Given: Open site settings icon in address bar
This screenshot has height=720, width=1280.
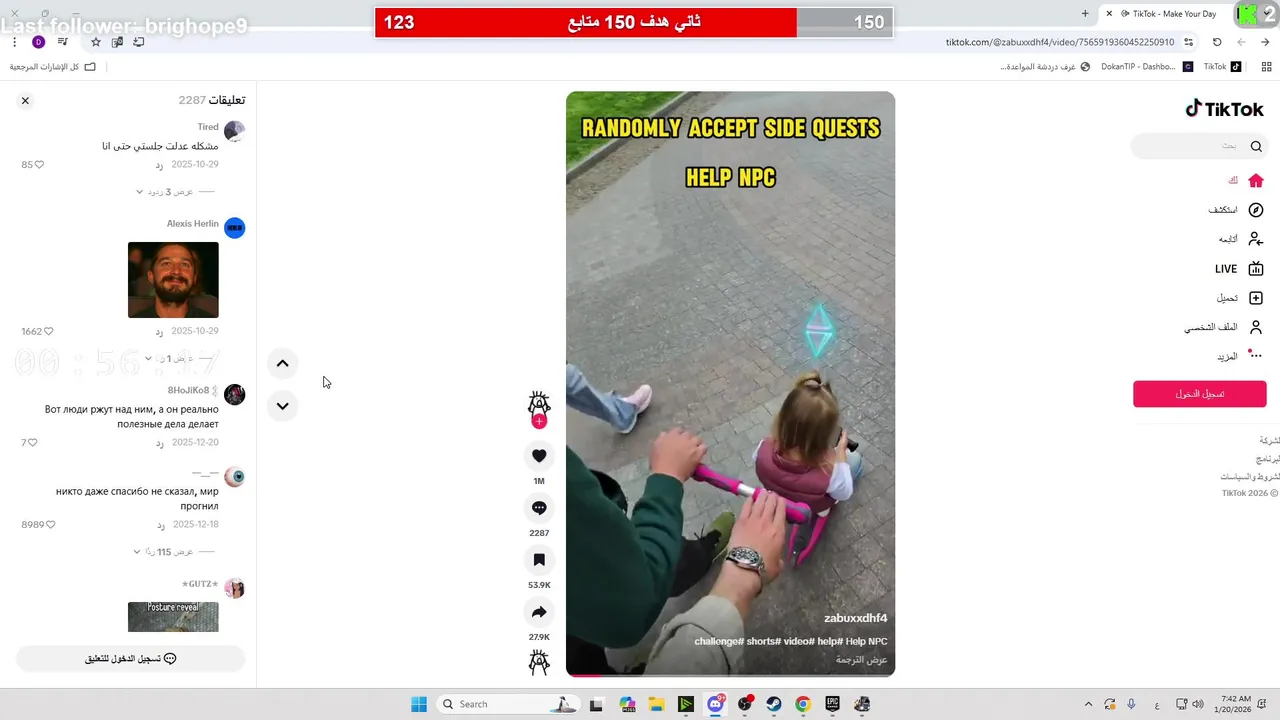Looking at the screenshot, I should [x=1189, y=42].
